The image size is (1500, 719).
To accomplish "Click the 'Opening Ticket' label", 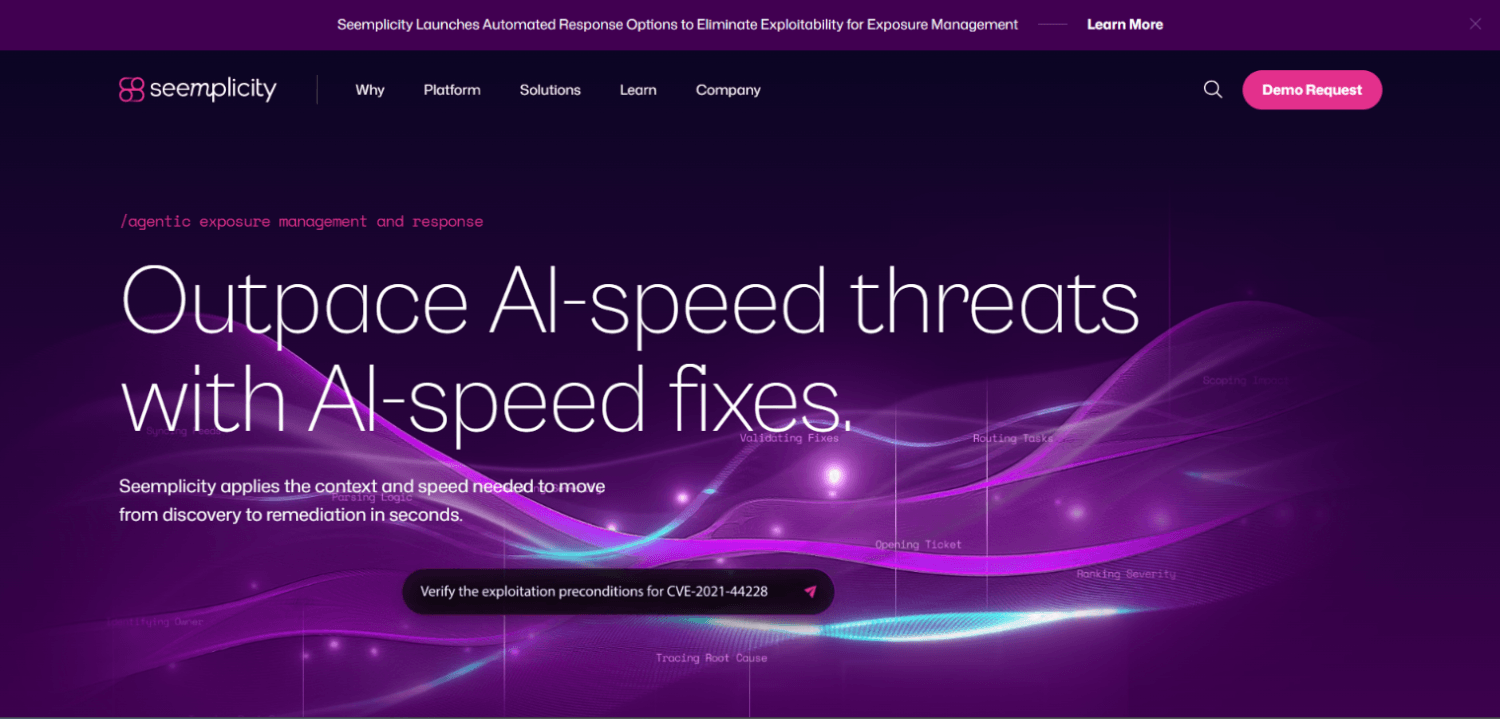I will [x=918, y=544].
